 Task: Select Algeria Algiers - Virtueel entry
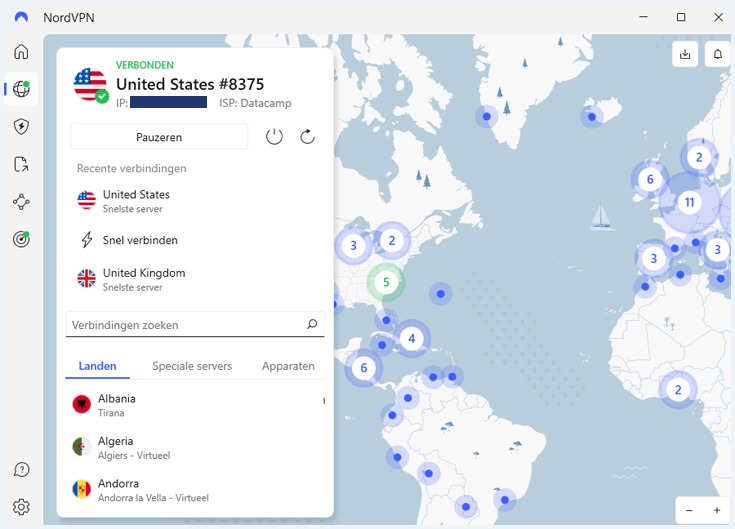[195, 447]
